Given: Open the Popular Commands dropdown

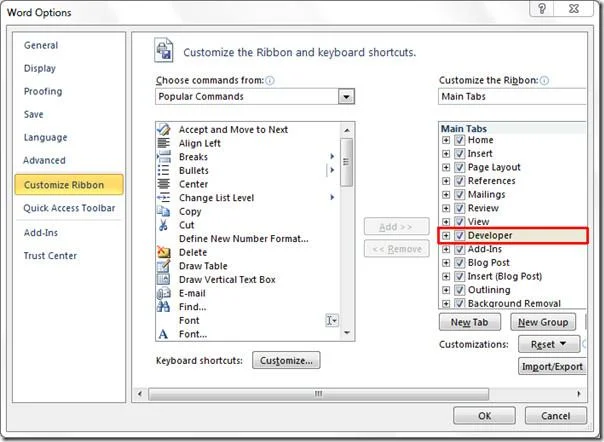Looking at the screenshot, I should (346, 96).
